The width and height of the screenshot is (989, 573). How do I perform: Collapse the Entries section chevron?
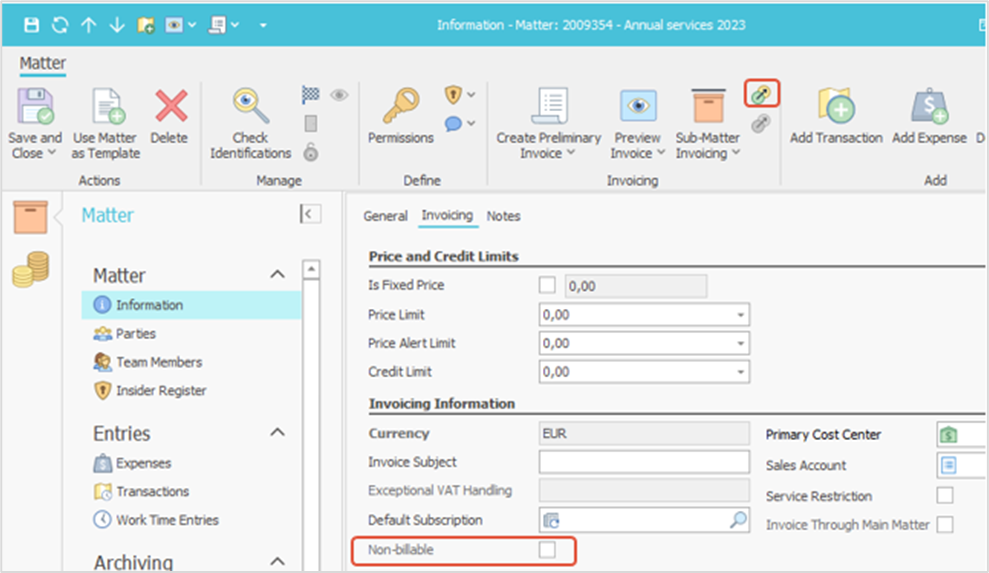[277, 433]
